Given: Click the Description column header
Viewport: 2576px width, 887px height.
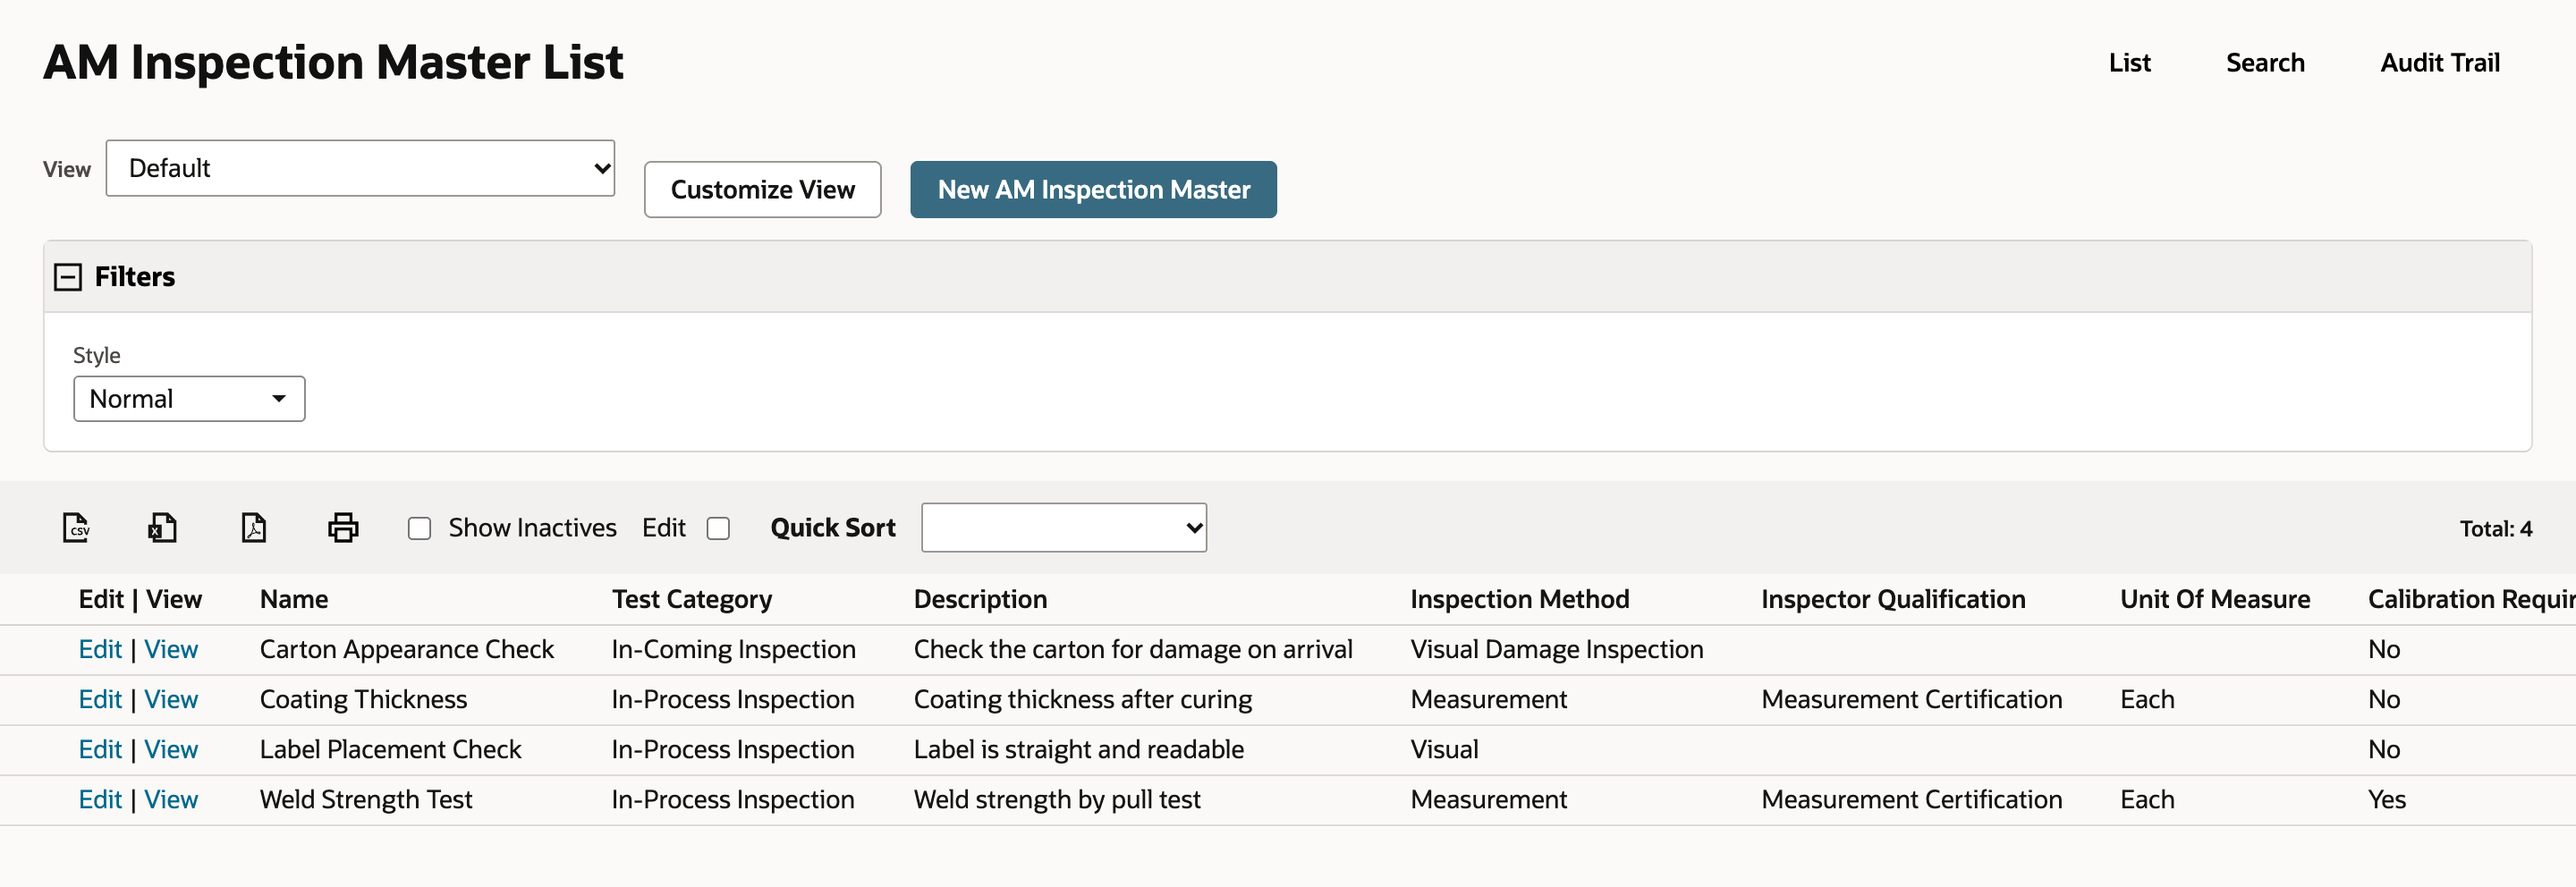Looking at the screenshot, I should [x=980, y=599].
